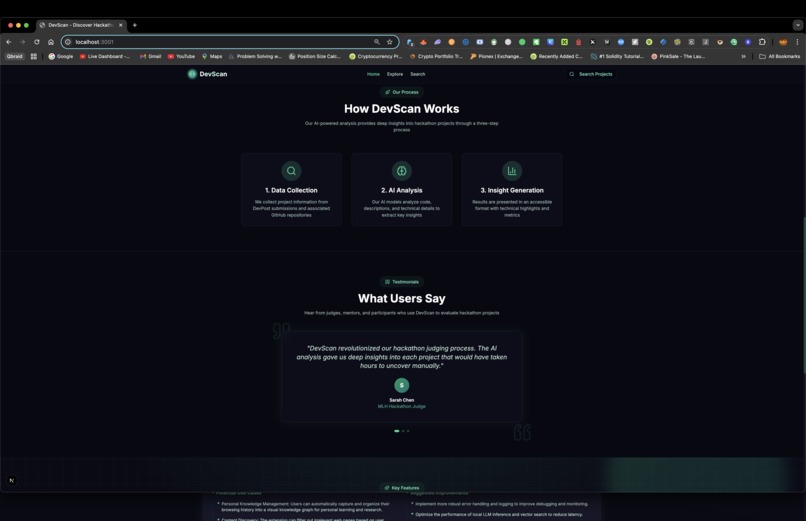Bookmark this page with the star icon
Viewport: 806px width, 521px height.
390,42
